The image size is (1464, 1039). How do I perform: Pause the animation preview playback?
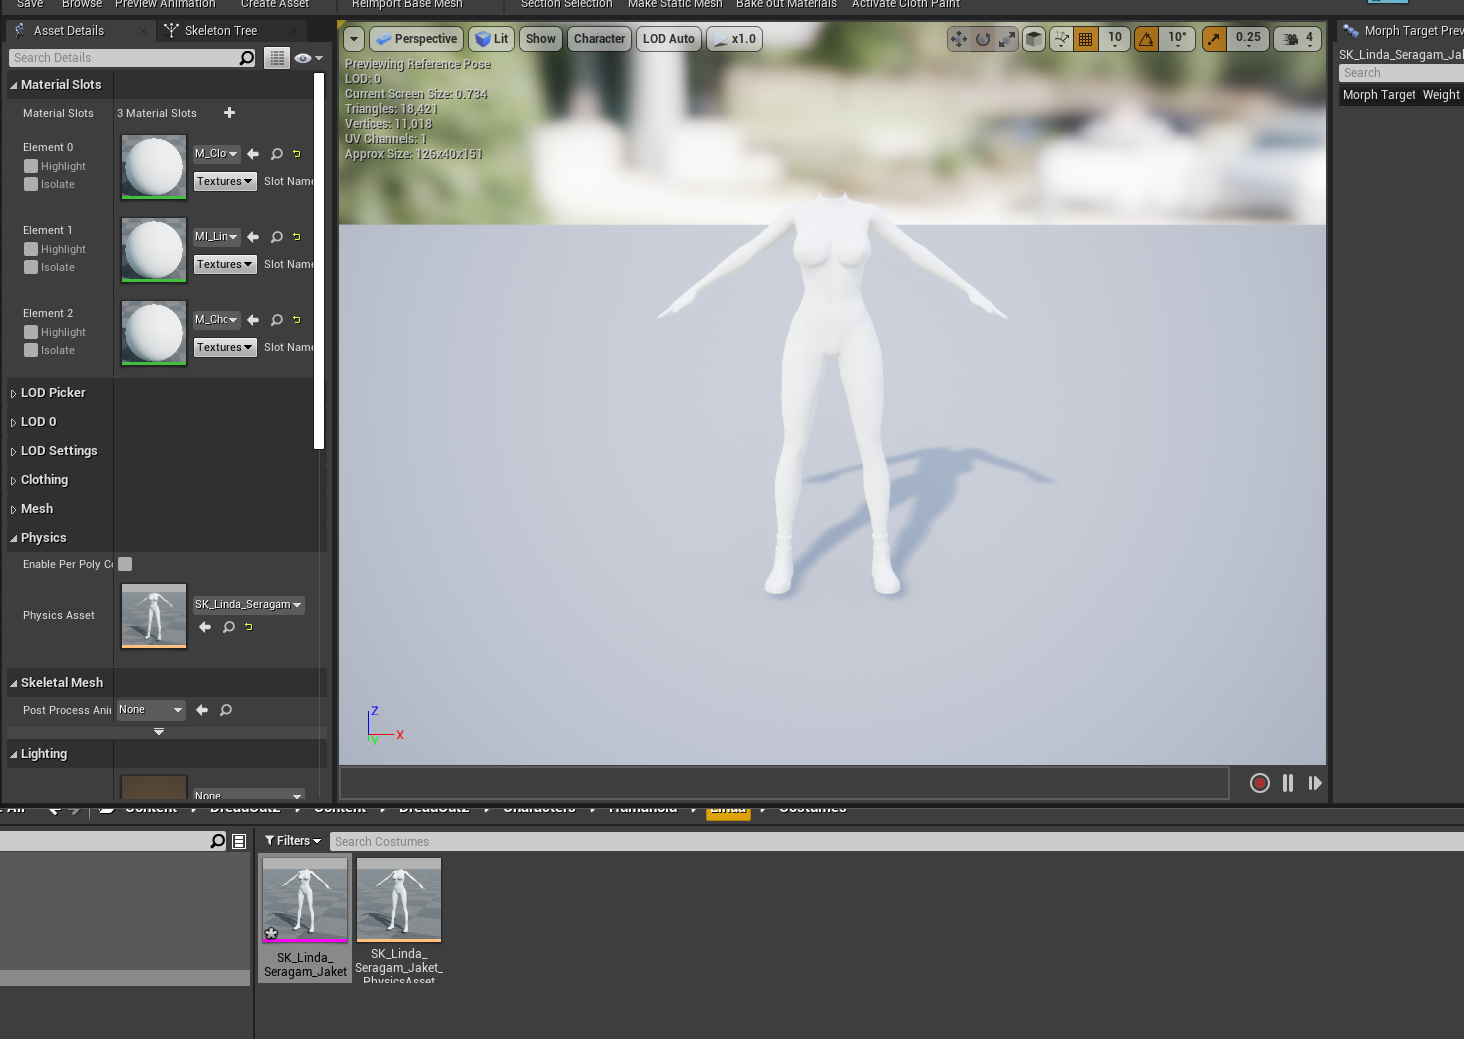click(1288, 783)
